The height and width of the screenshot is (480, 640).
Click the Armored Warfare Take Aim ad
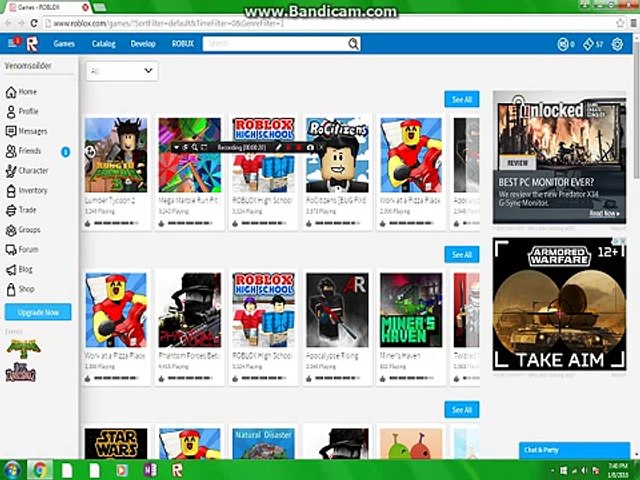click(559, 304)
